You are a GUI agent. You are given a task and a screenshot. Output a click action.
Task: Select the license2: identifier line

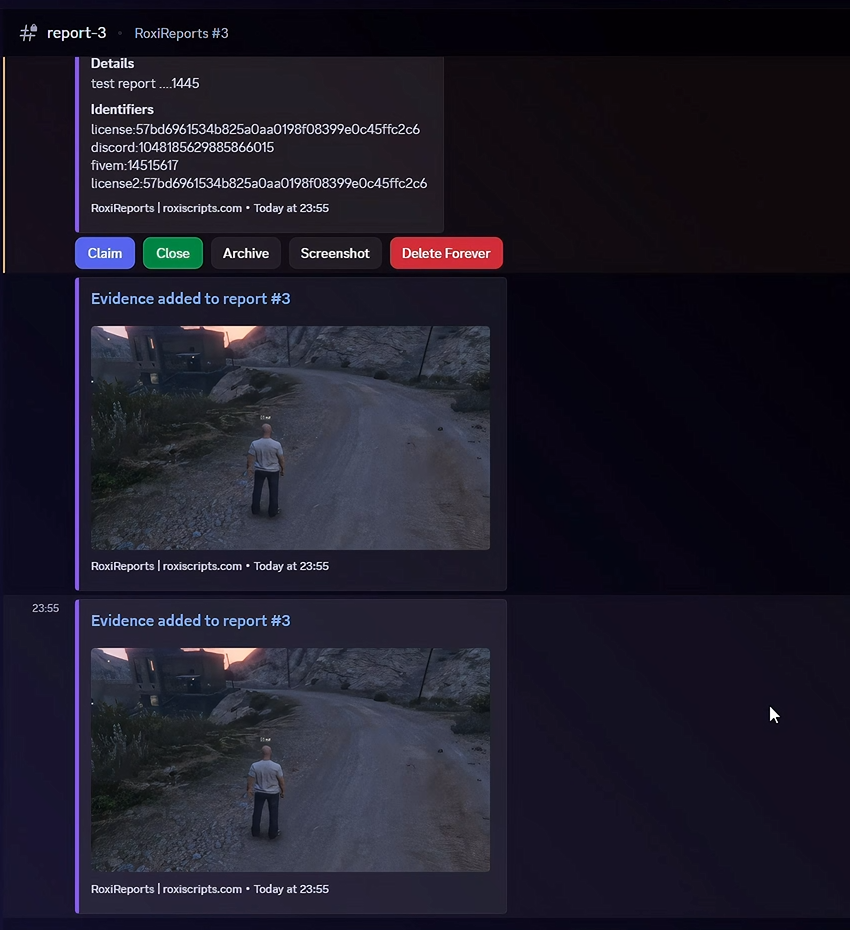pos(259,183)
